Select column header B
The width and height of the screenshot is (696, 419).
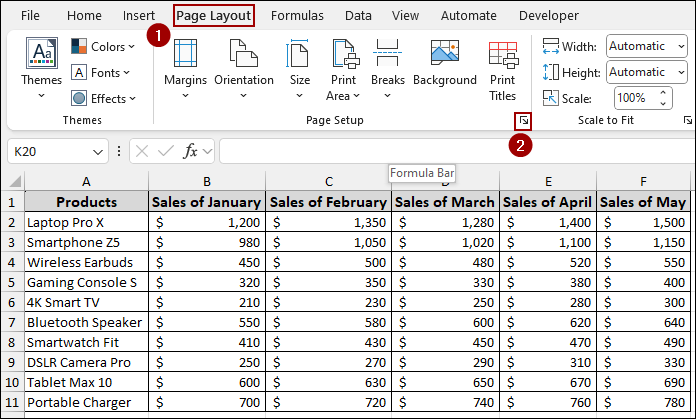pos(206,180)
